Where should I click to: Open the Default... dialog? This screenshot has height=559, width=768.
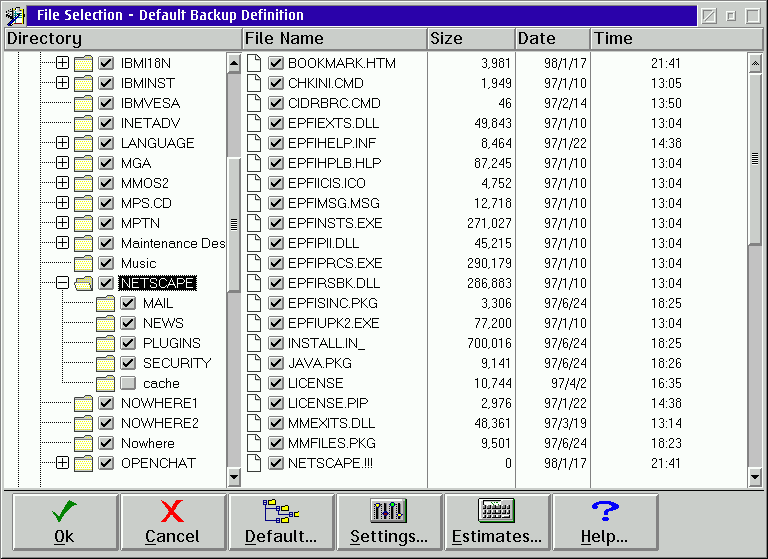tap(281, 522)
